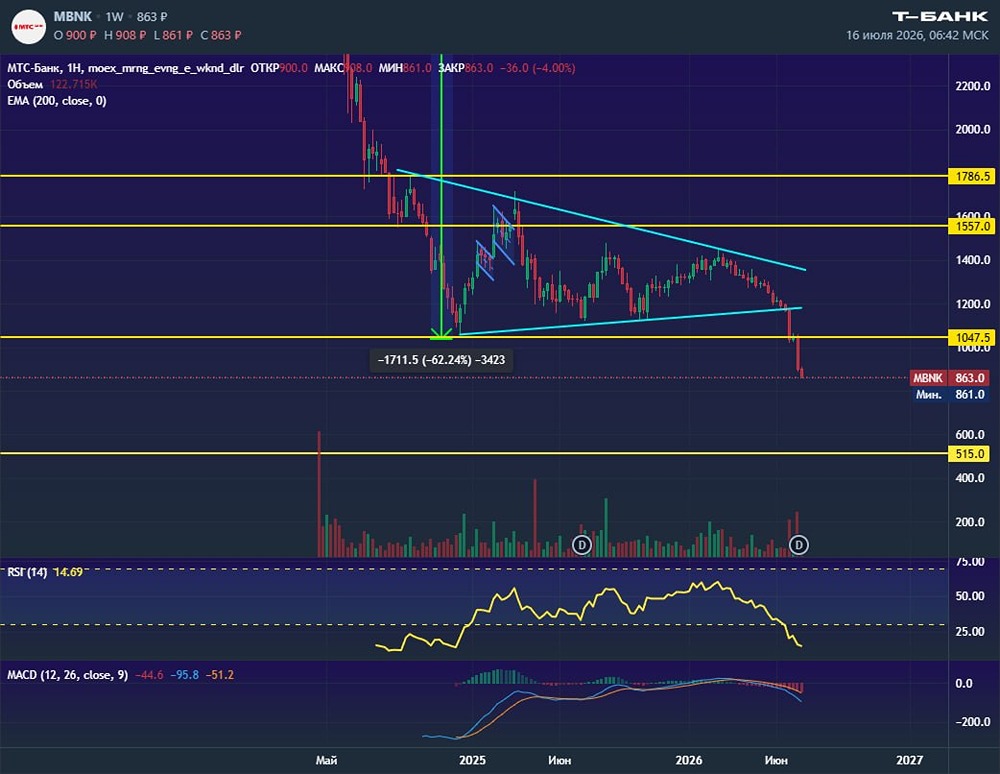Select the 1557.0 horizontal level label
This screenshot has width=1000, height=774.
point(973,226)
